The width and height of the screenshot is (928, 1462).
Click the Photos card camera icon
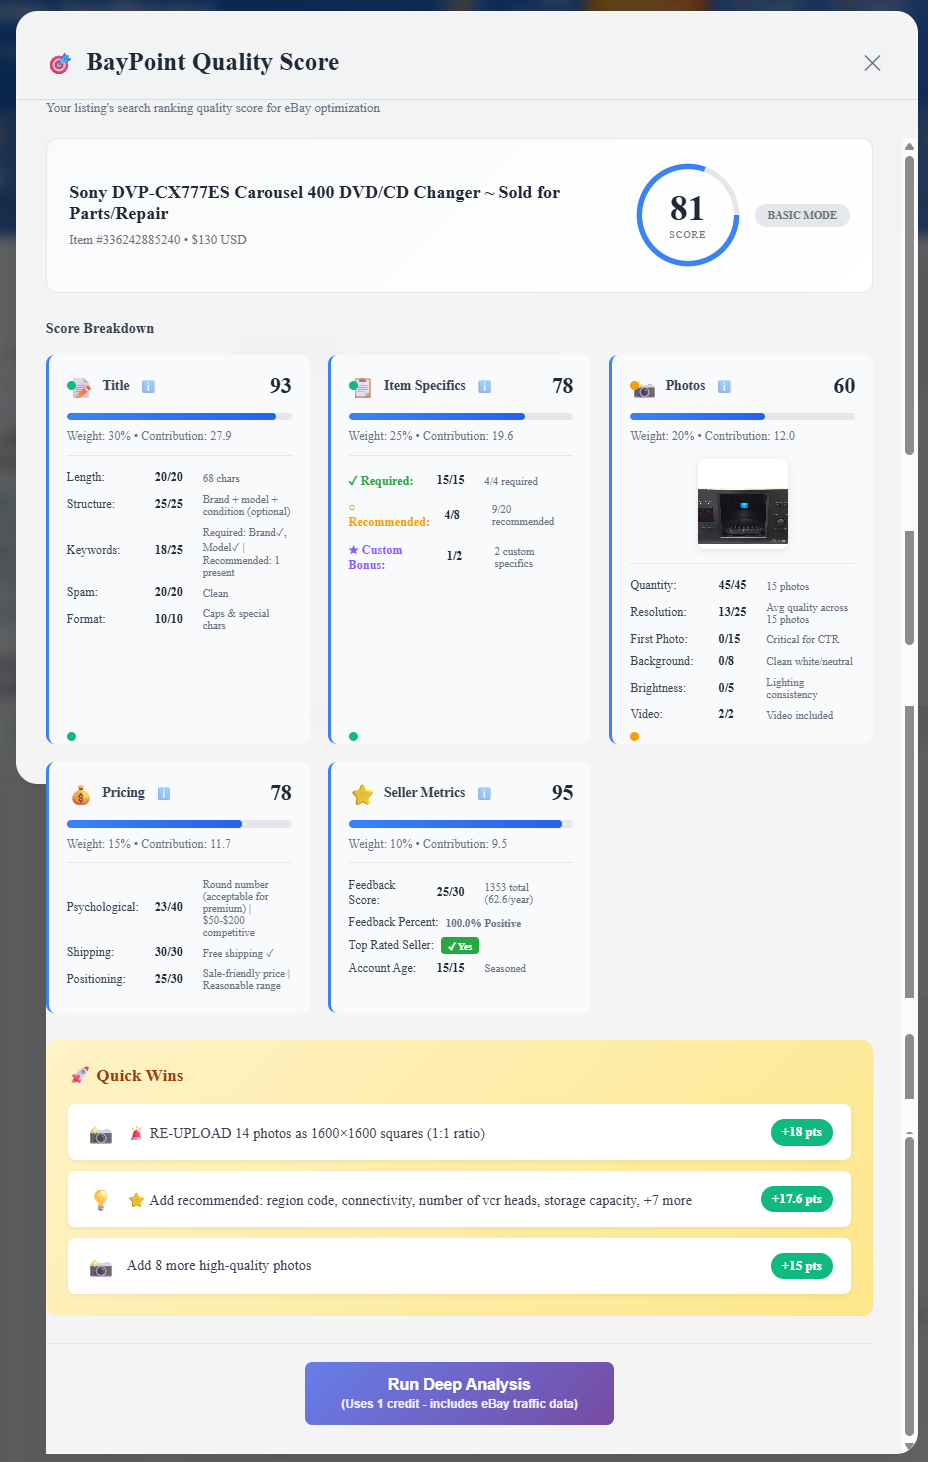click(643, 388)
